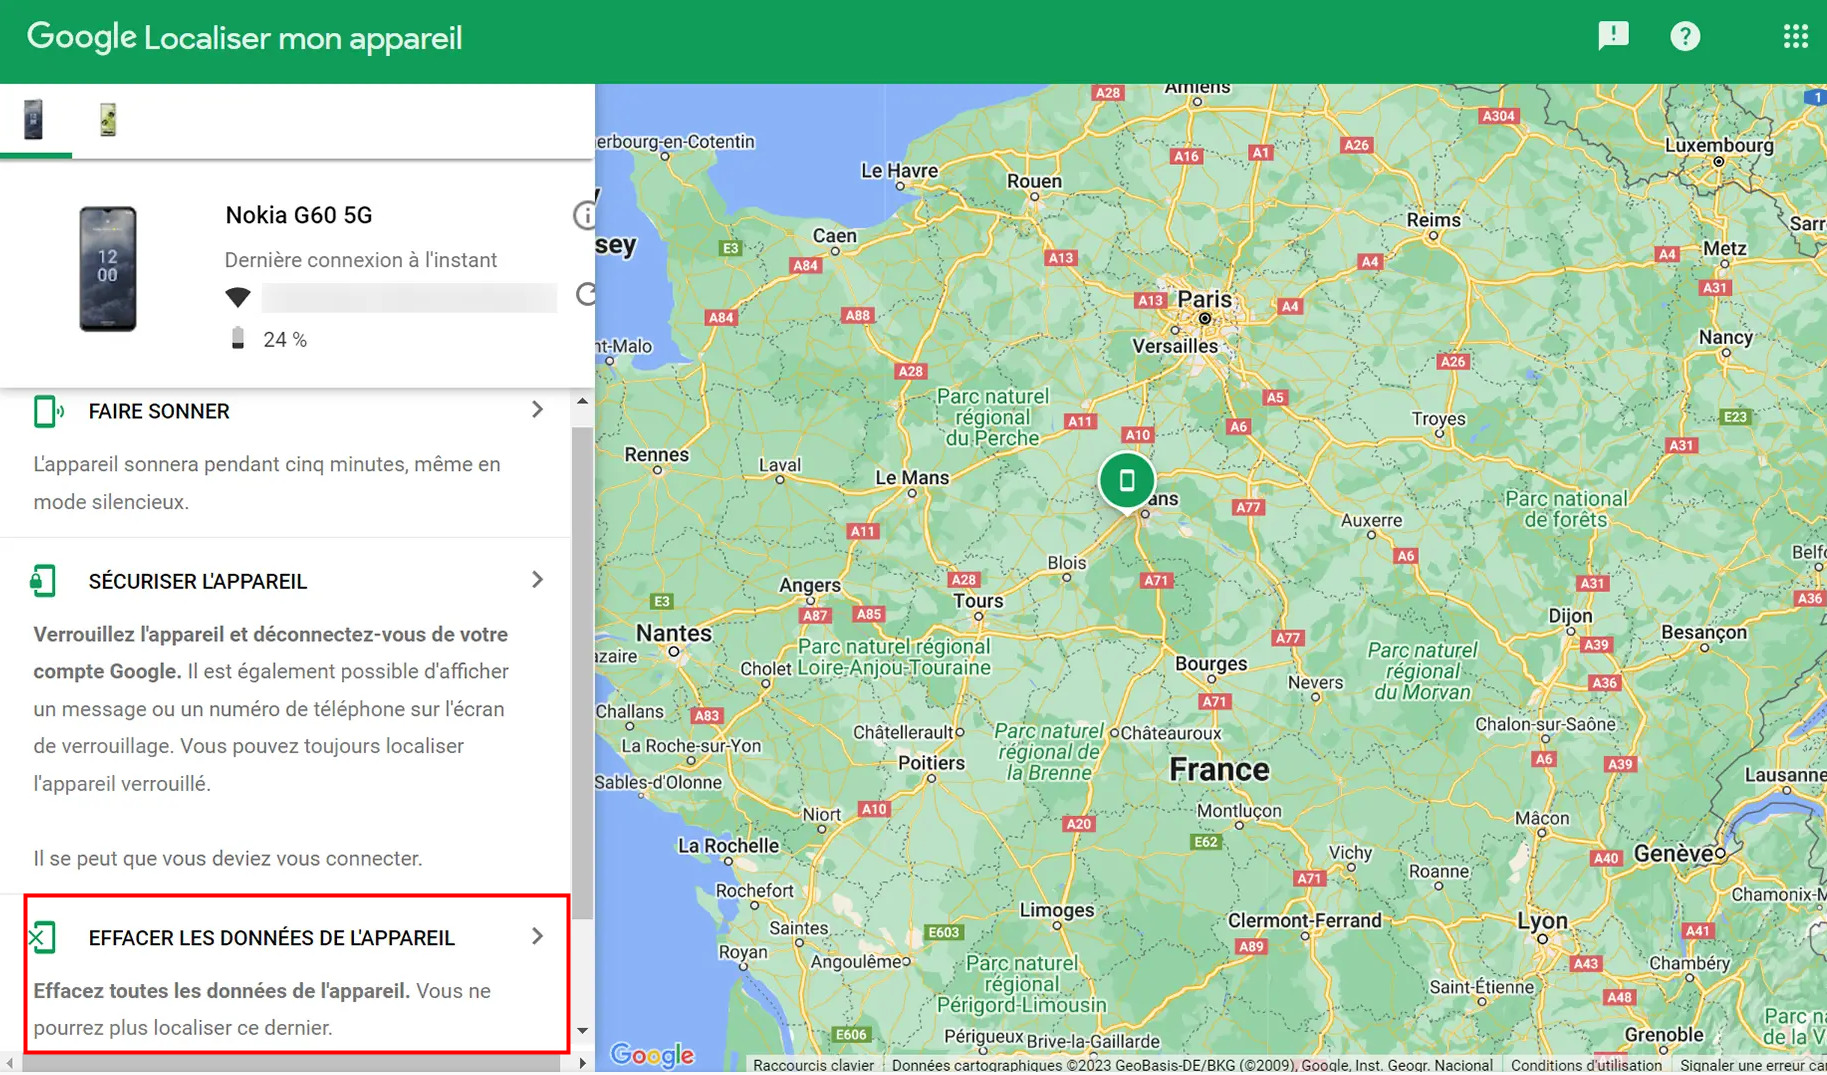This screenshot has height=1075, width=1827.
Task: Select EFFACER LES DONNÉES DE L'APPAREIL
Action: point(271,938)
